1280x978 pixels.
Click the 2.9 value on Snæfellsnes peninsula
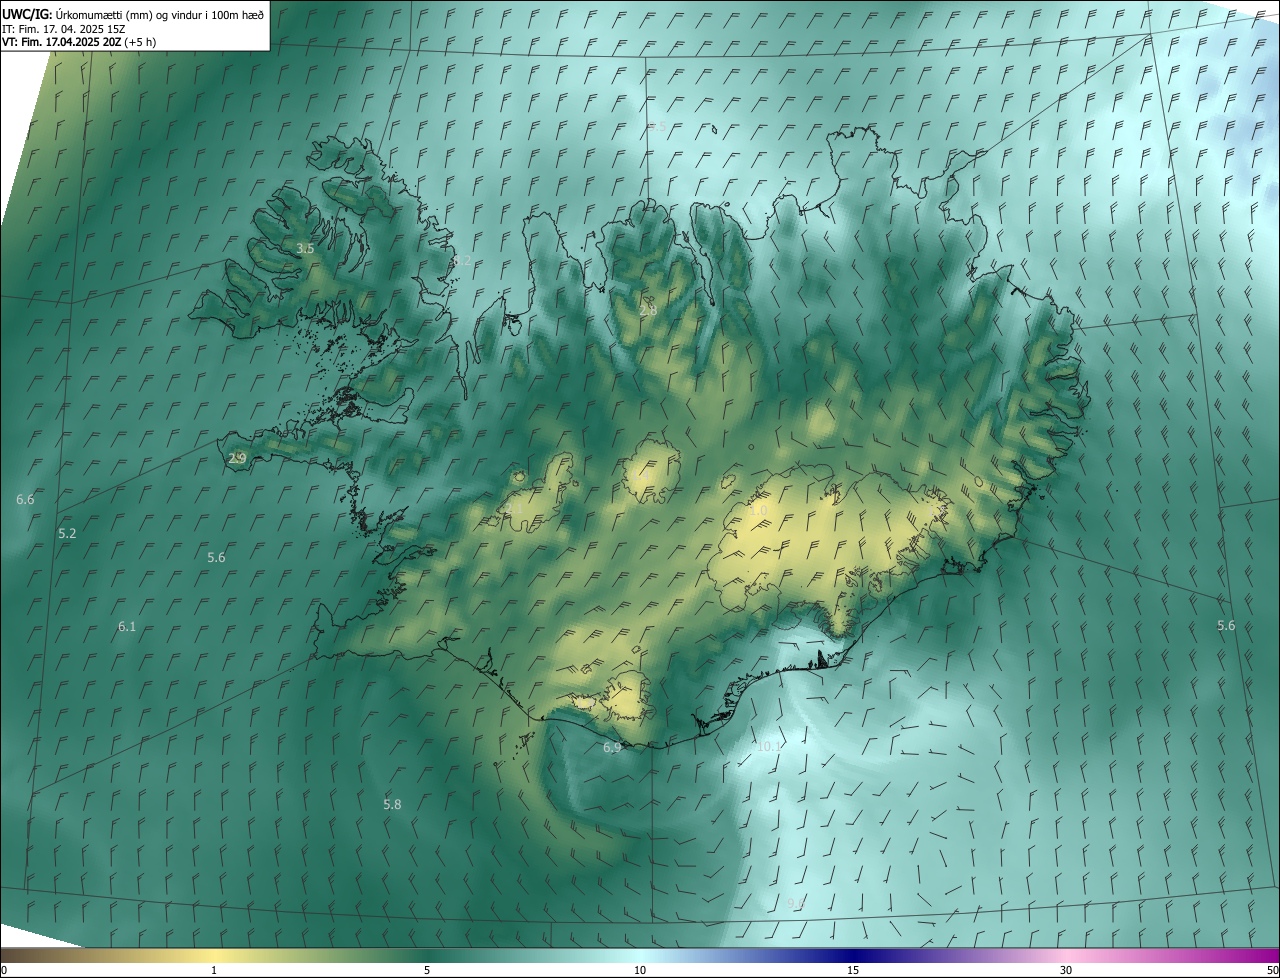click(237, 458)
